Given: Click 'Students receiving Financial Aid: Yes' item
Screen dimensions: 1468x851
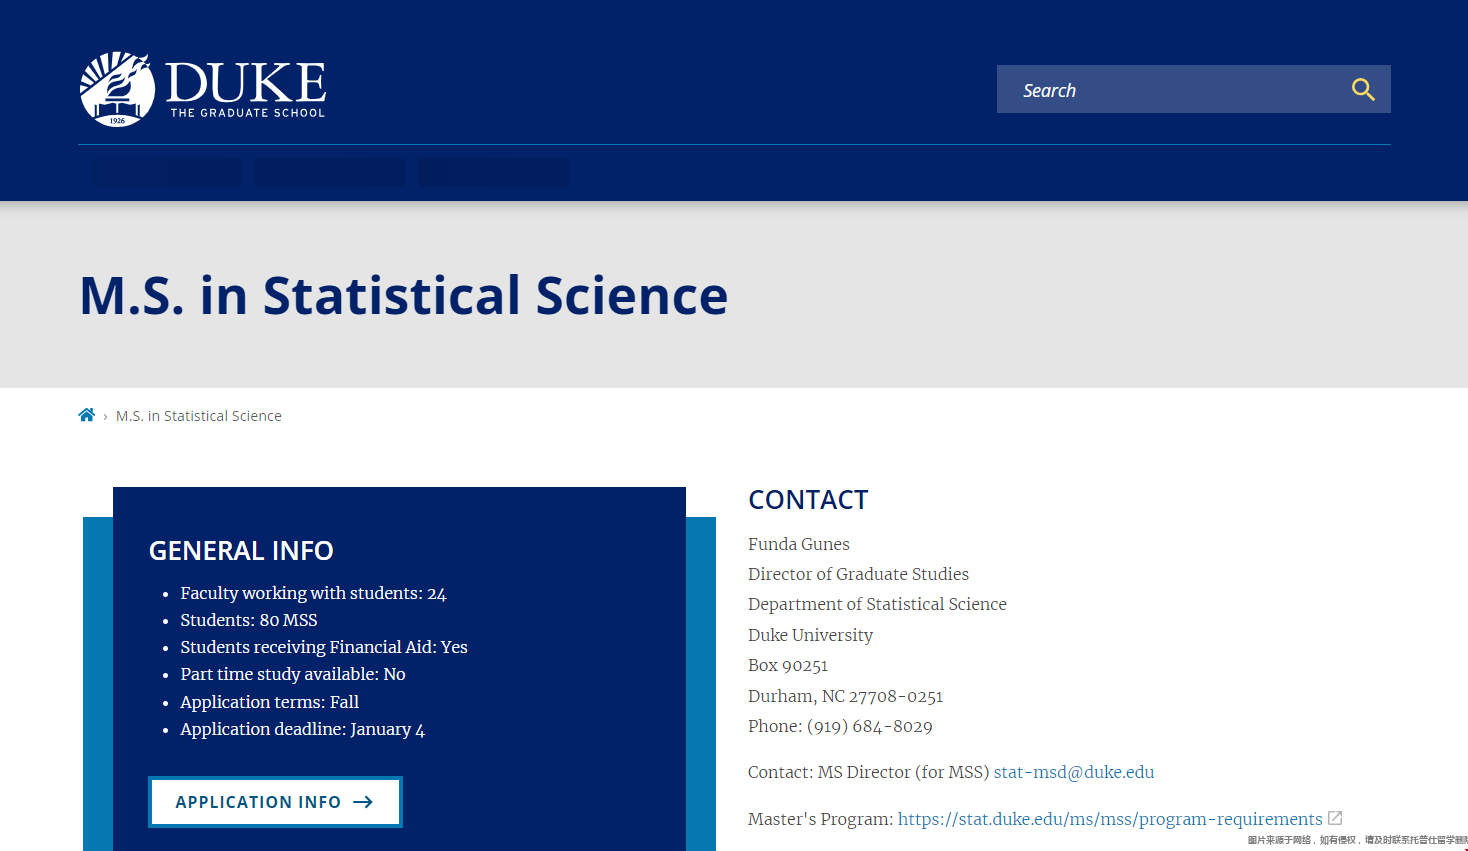Looking at the screenshot, I should tap(324, 647).
